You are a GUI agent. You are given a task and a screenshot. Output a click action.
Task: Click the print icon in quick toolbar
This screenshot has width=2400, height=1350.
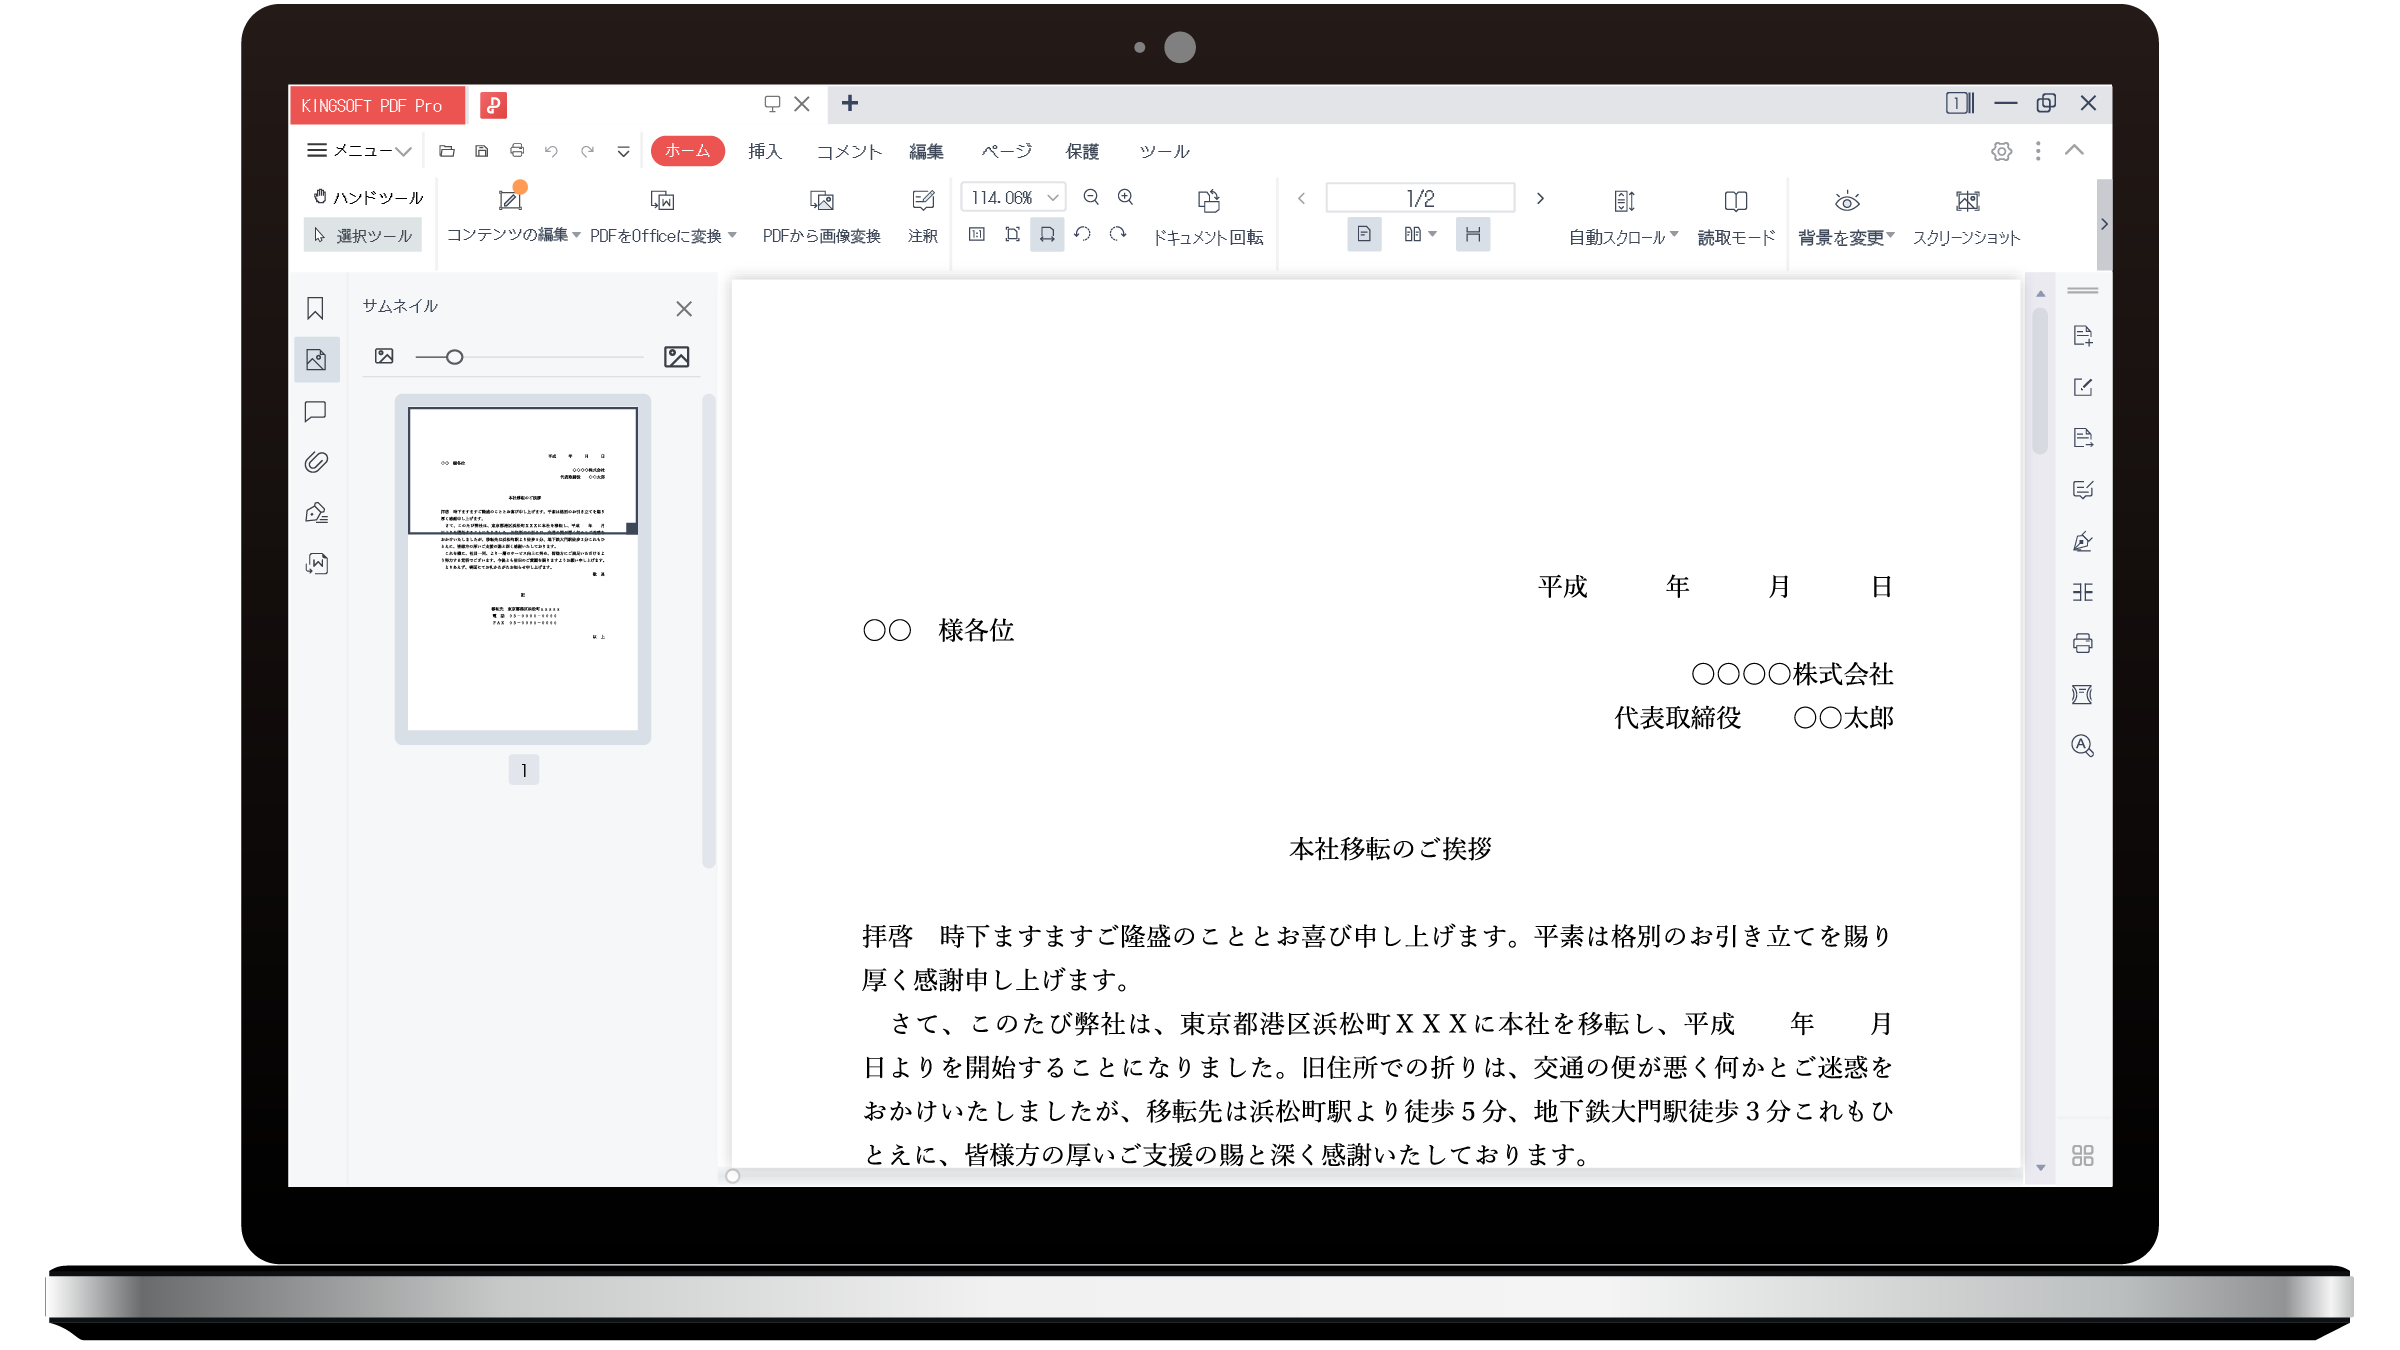tap(517, 151)
